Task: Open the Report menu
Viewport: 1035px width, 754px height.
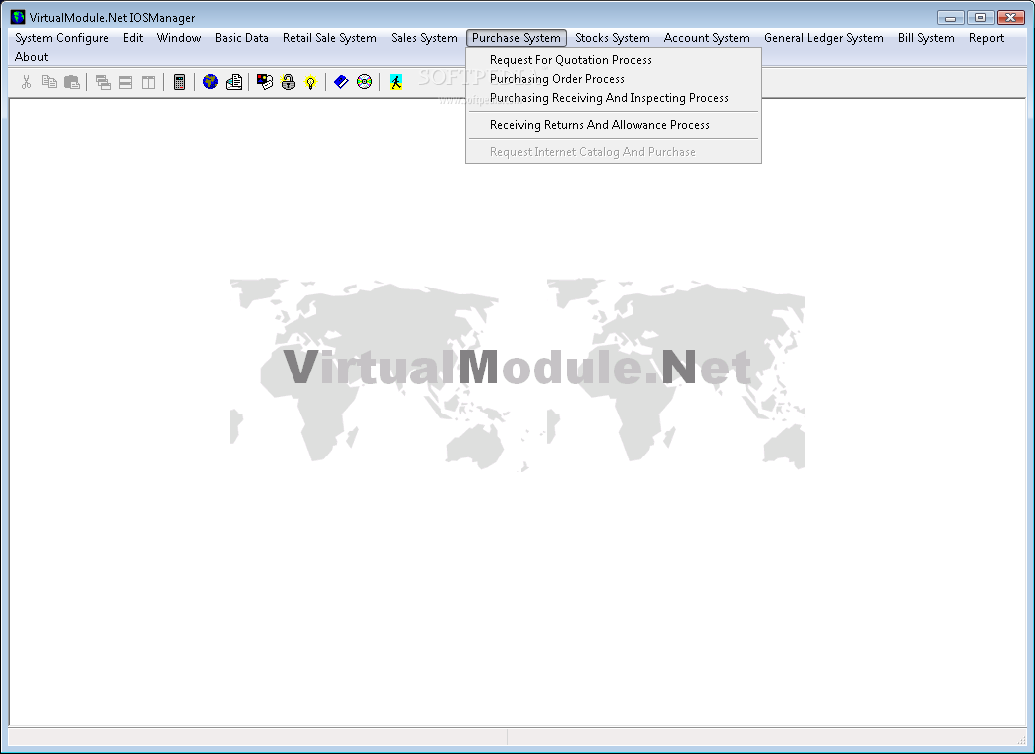Action: [x=986, y=38]
